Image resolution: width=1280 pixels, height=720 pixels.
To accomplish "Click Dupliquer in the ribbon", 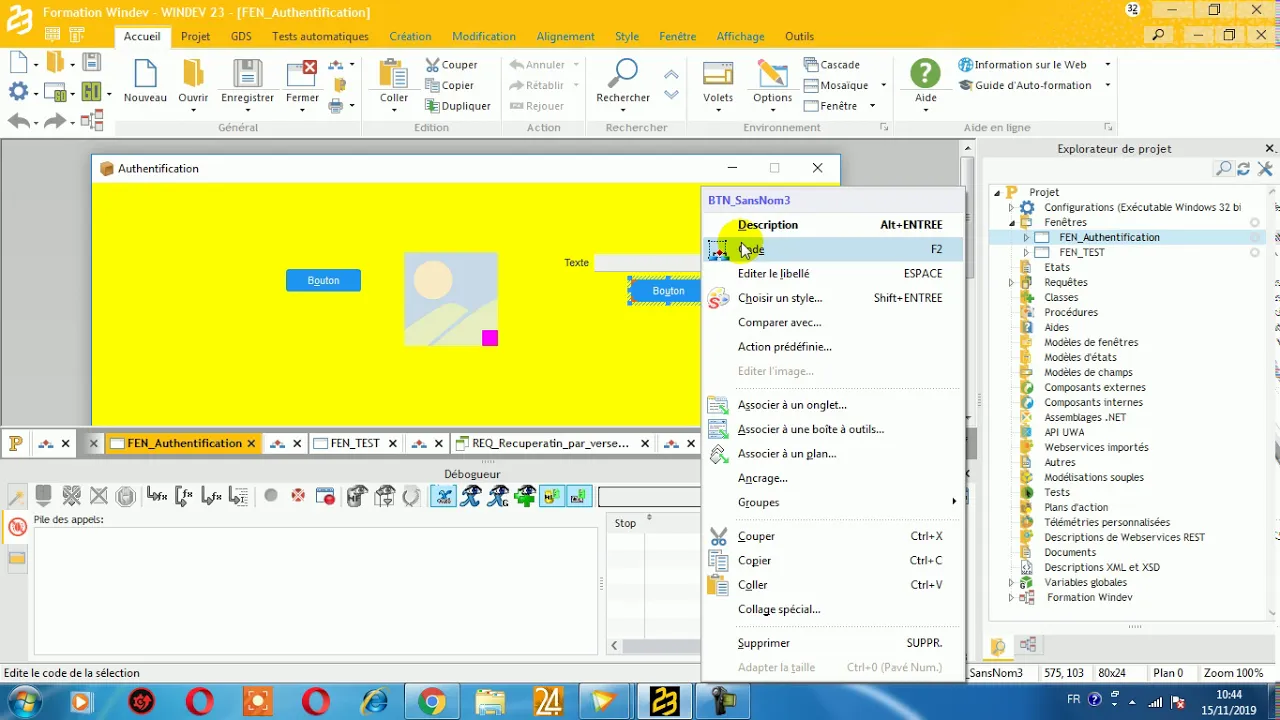I will [x=458, y=106].
